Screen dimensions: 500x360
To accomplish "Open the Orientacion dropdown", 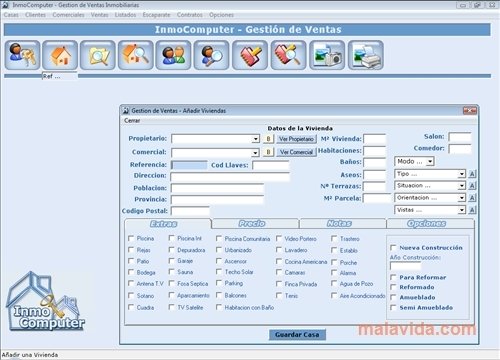I will [461, 198].
